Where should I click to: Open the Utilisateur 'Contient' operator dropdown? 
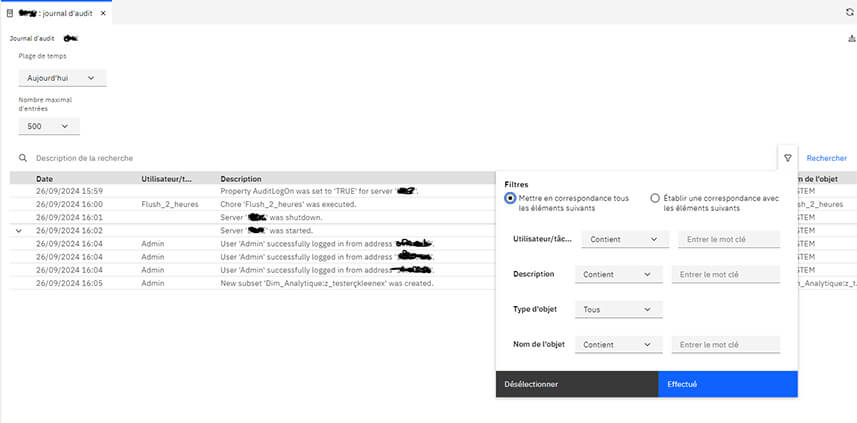coord(625,239)
